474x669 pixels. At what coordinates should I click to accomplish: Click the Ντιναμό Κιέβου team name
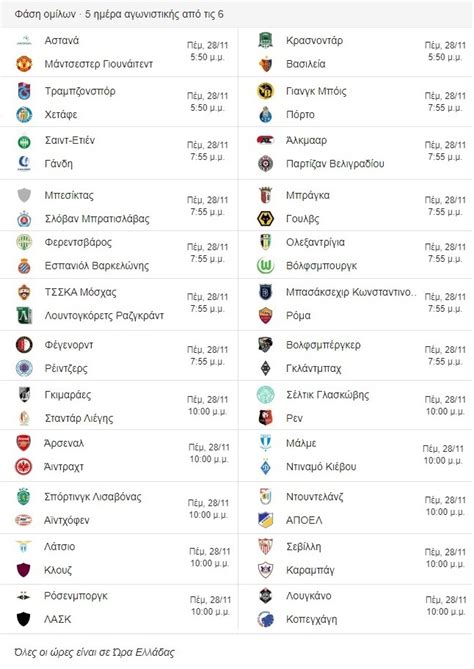(x=321, y=467)
